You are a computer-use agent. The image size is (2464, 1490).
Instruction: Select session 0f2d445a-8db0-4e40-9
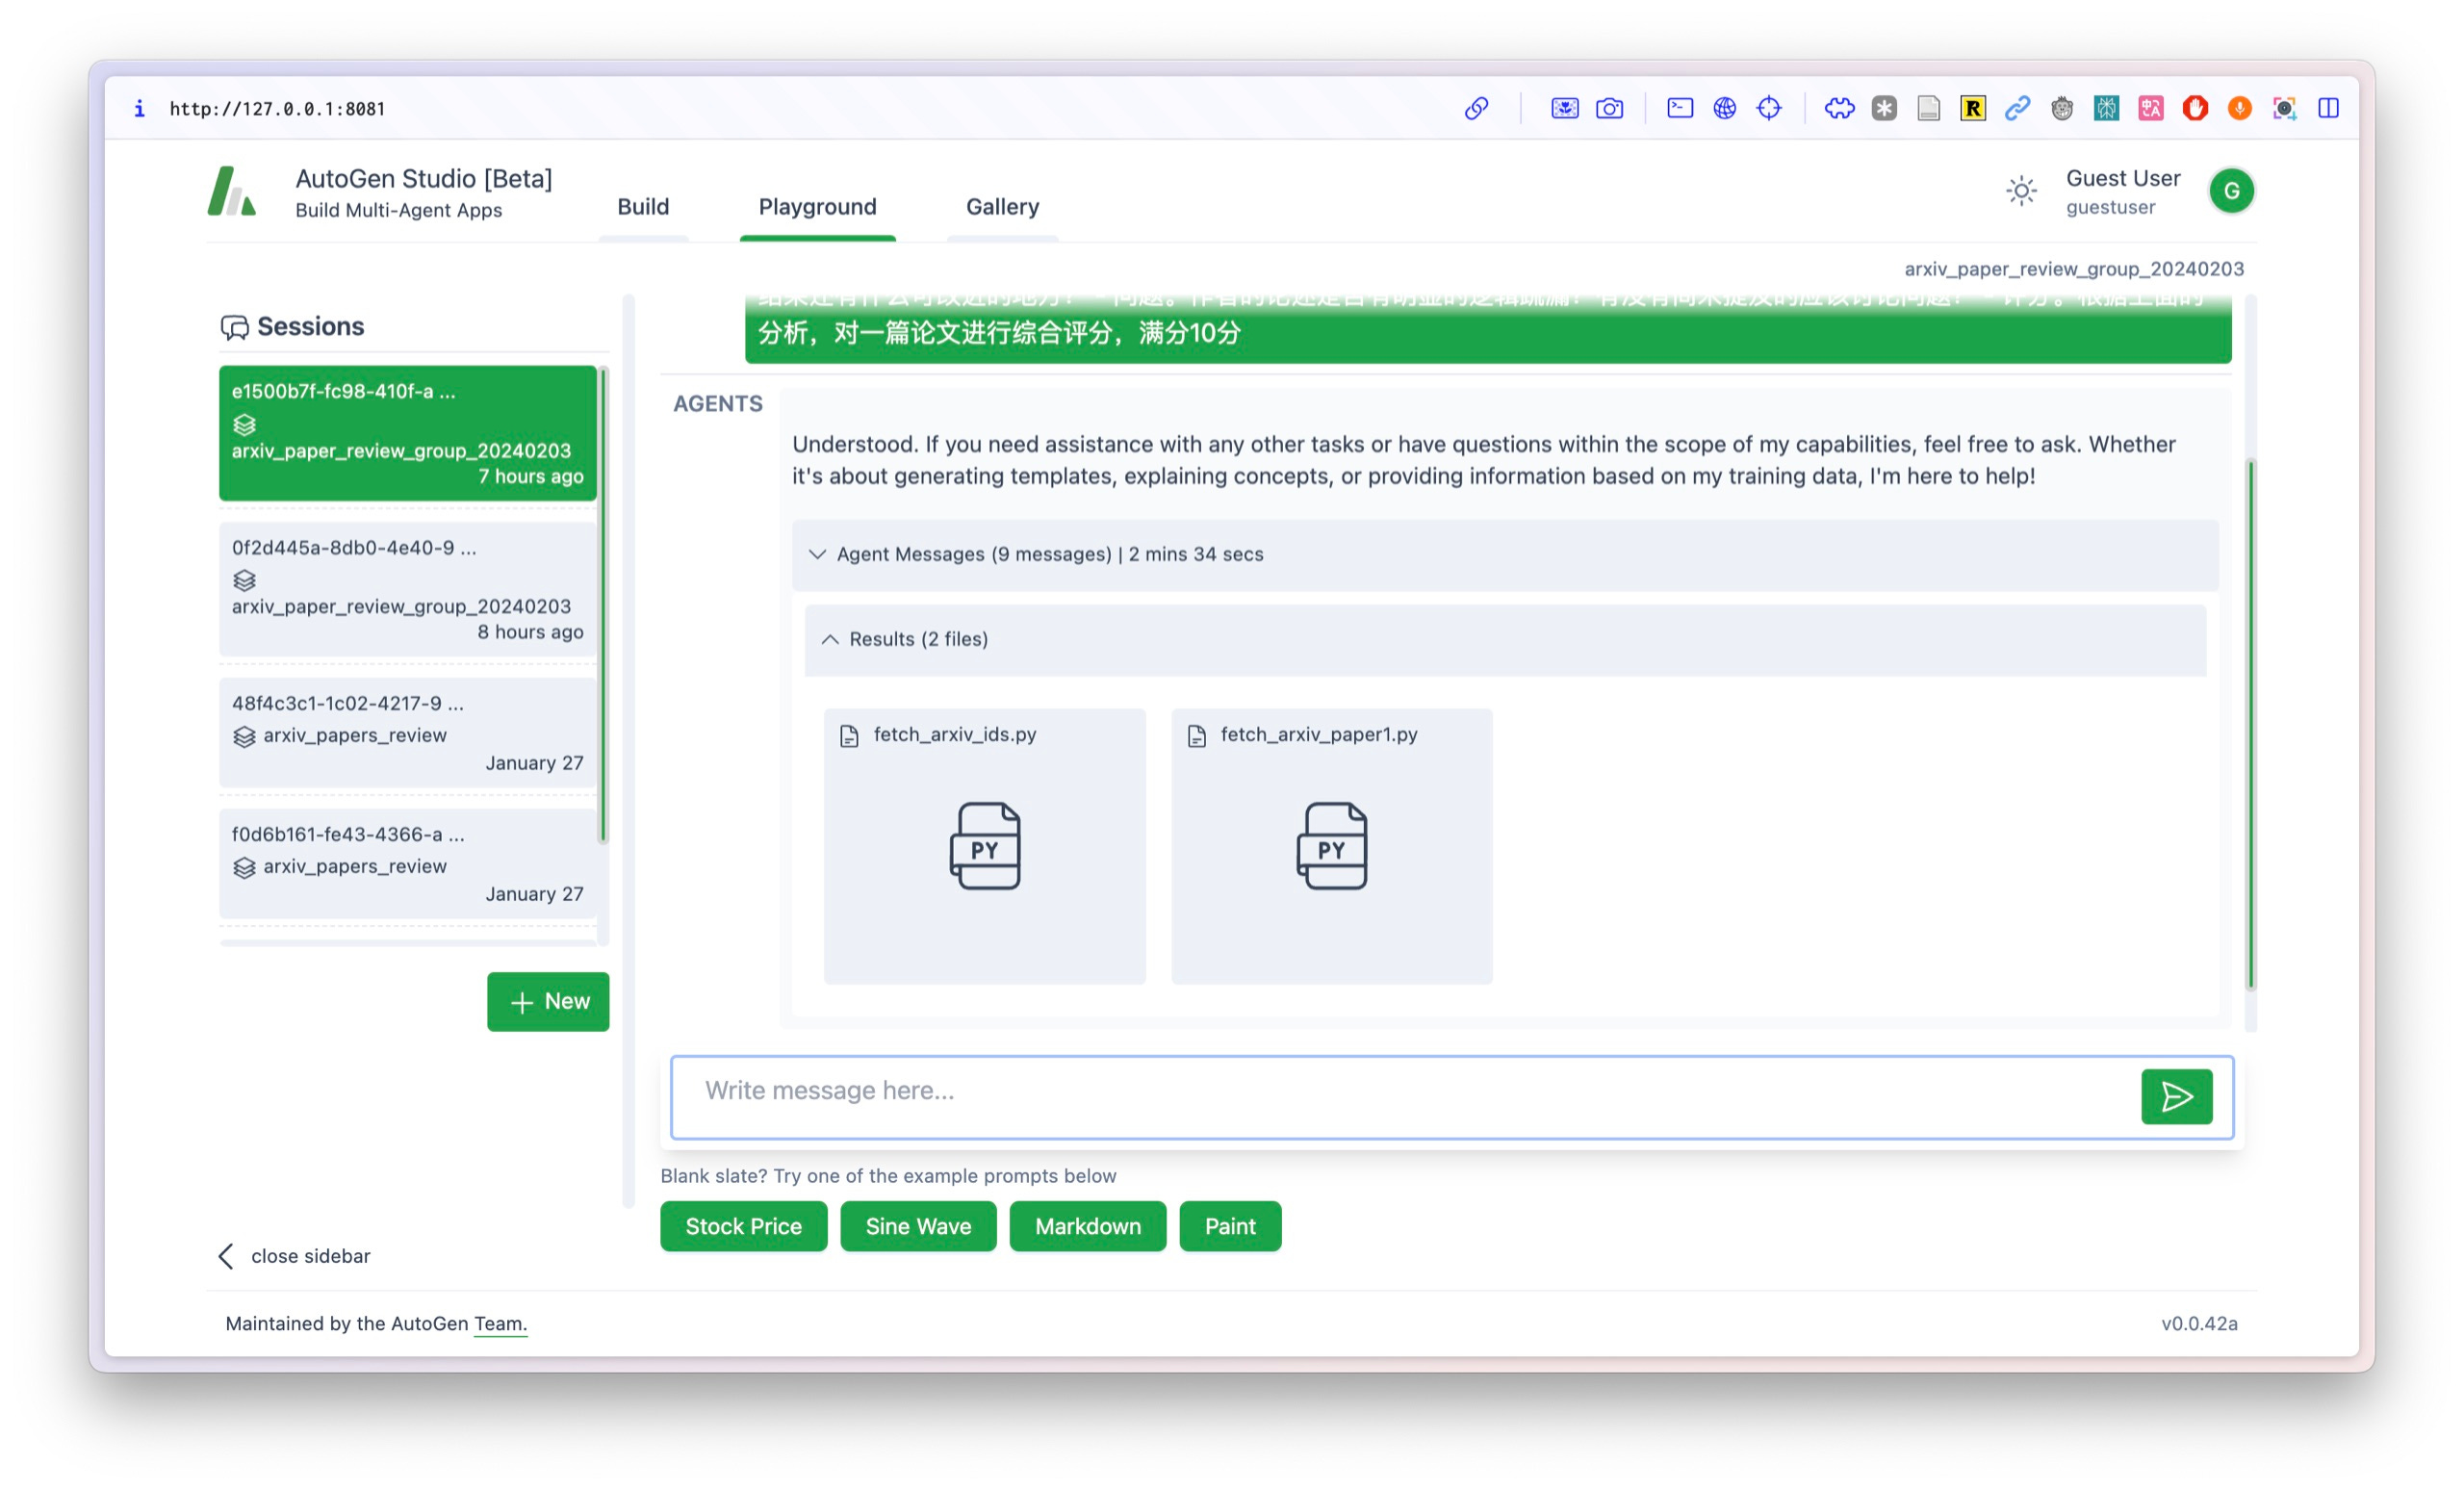407,589
